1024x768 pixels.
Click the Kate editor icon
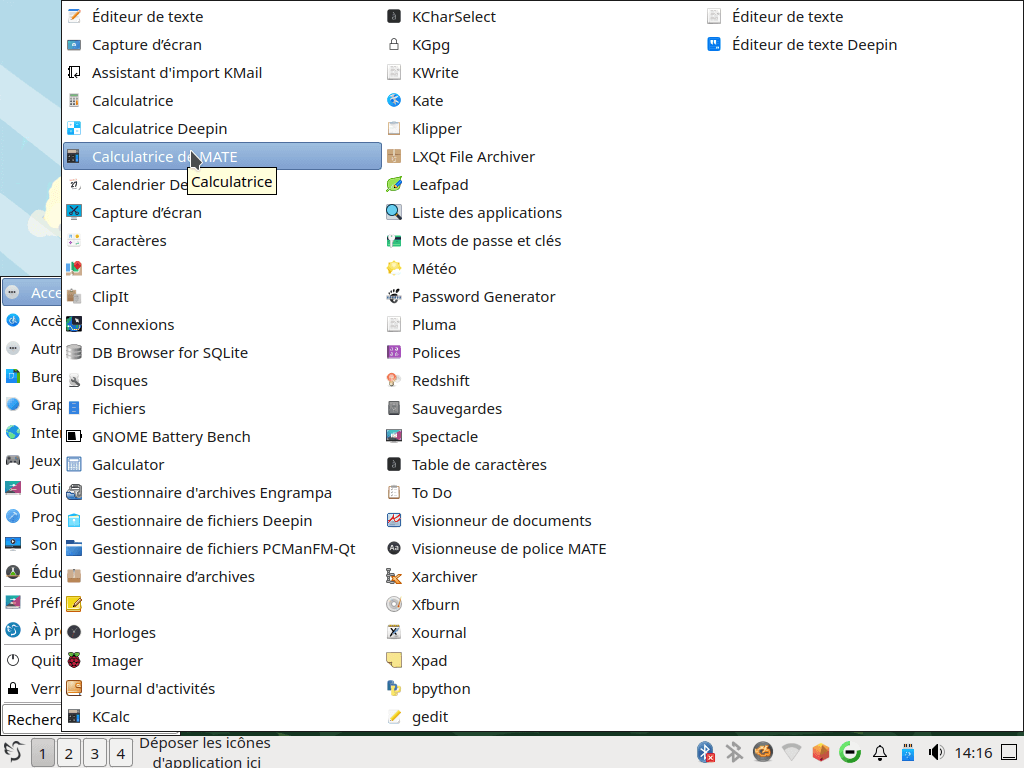coord(394,101)
